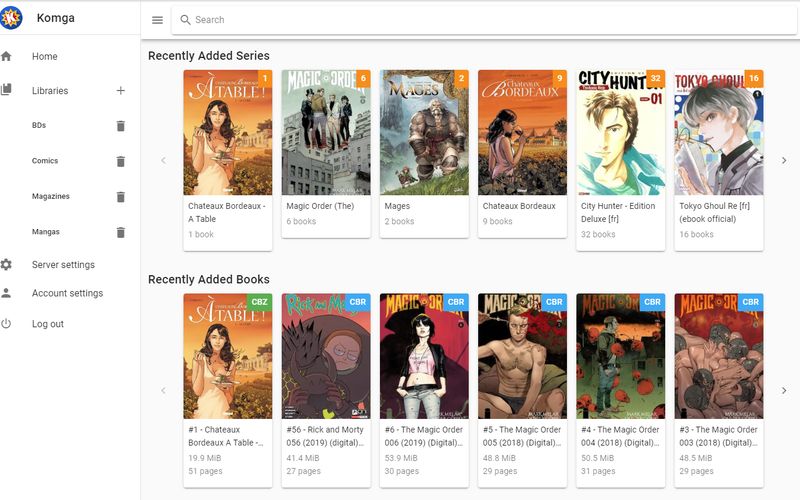Open Chateaux Bordeaux series cover
Screen dimensions: 800x500
[x=522, y=132]
